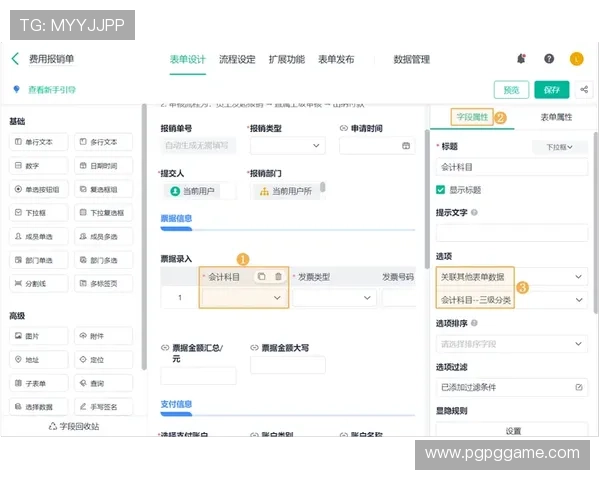
Task: Switch to the 数据管理 tab
Action: point(412,59)
